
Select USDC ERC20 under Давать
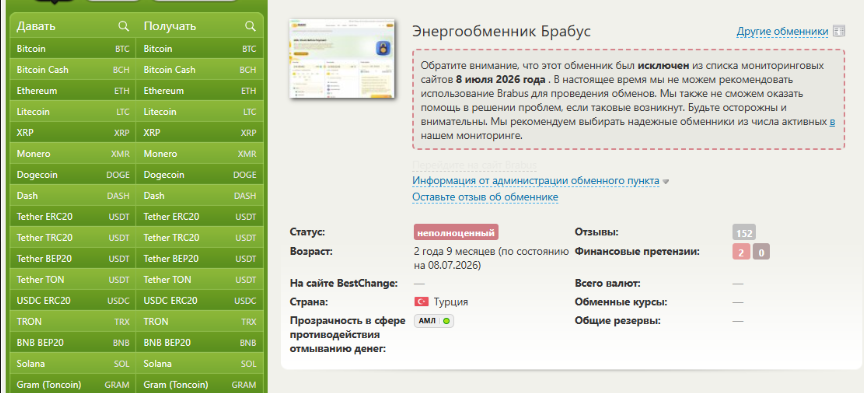[73, 300]
